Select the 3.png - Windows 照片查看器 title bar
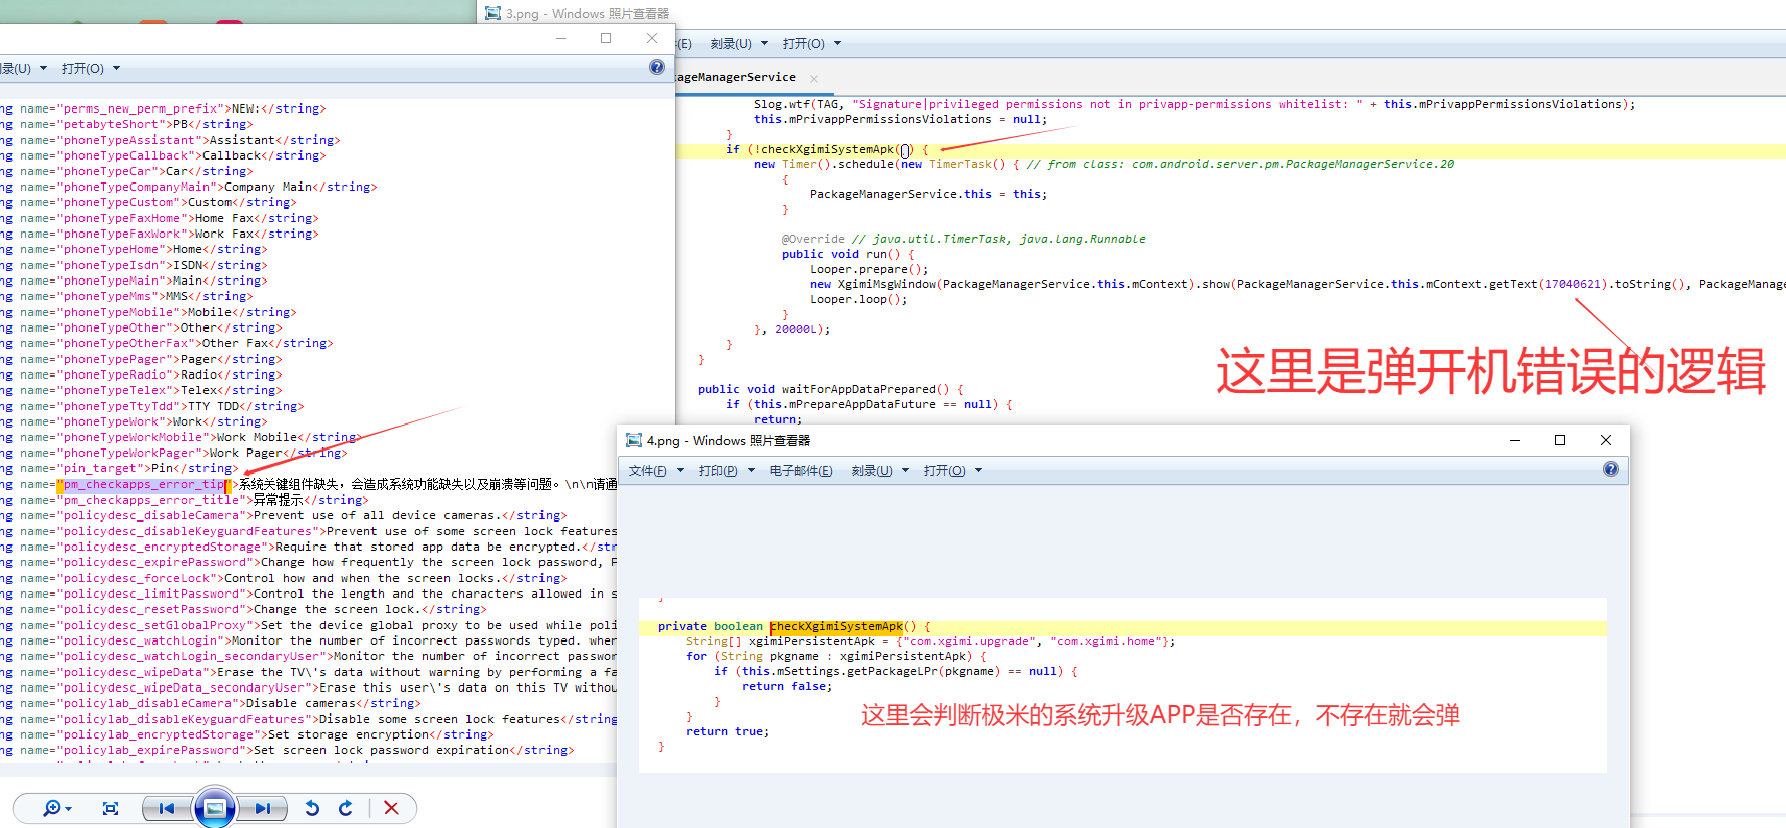Viewport: 1786px width, 828px height. (x=587, y=13)
